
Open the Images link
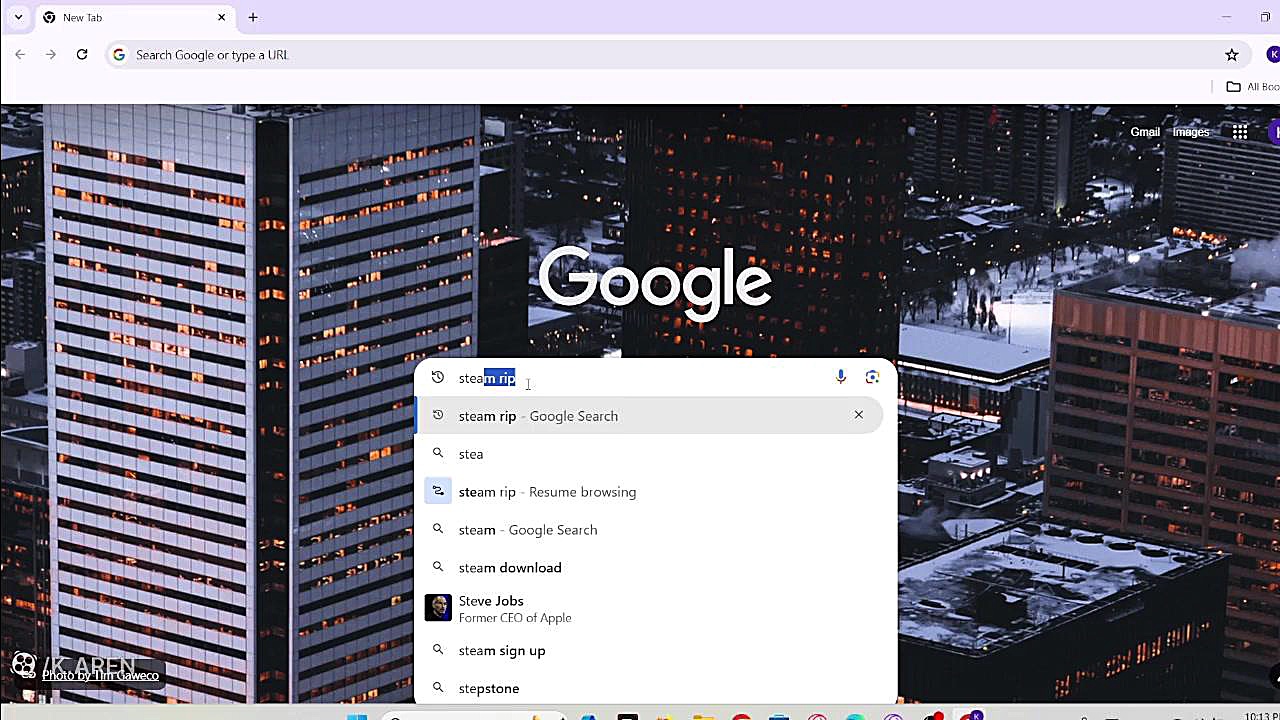coord(1191,132)
